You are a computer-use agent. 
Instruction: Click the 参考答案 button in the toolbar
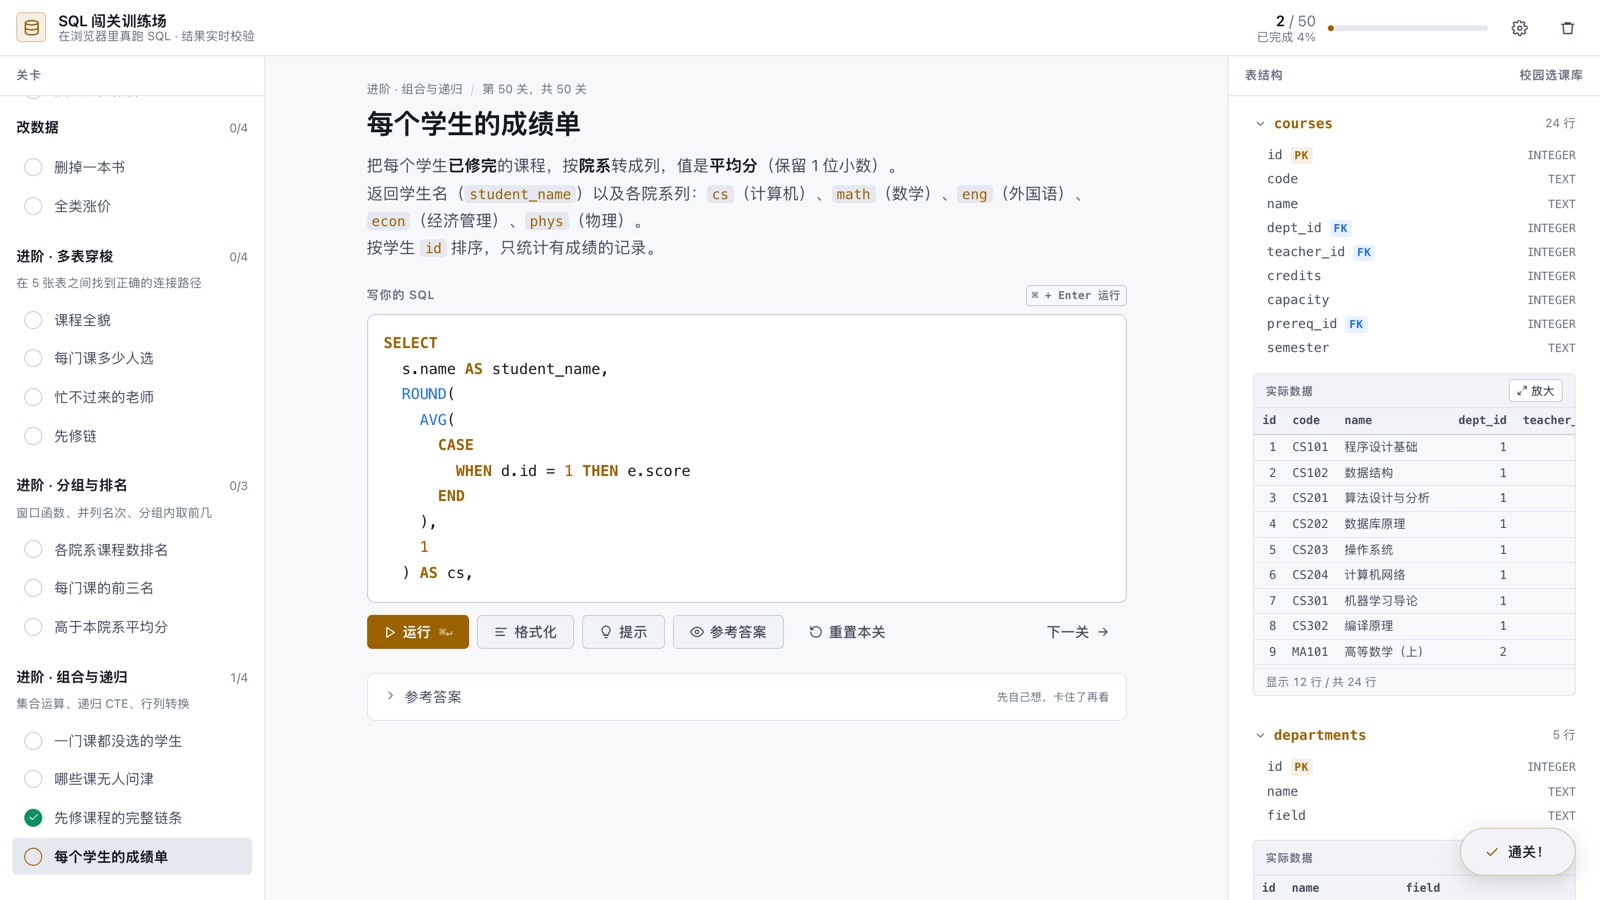pyautogui.click(x=728, y=632)
